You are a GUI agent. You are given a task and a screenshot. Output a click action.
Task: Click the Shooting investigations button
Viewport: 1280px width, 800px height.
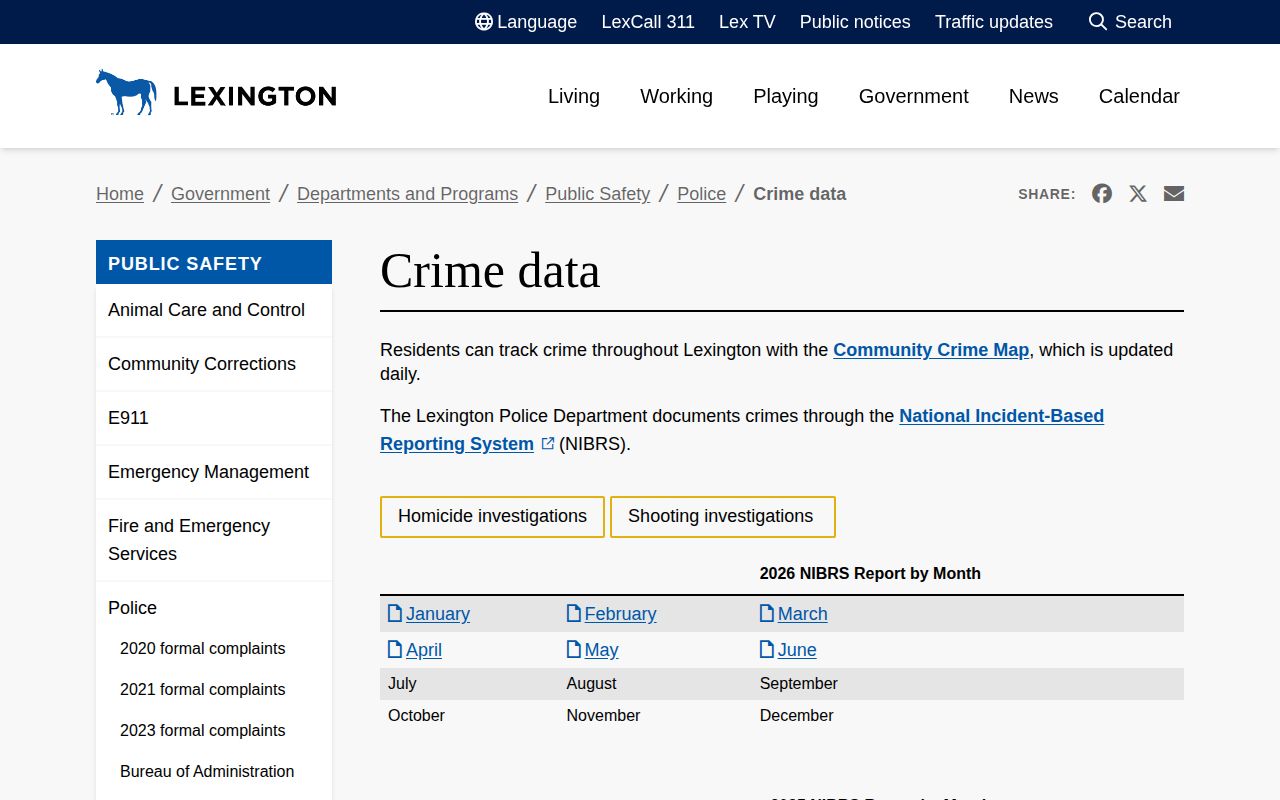(x=722, y=517)
